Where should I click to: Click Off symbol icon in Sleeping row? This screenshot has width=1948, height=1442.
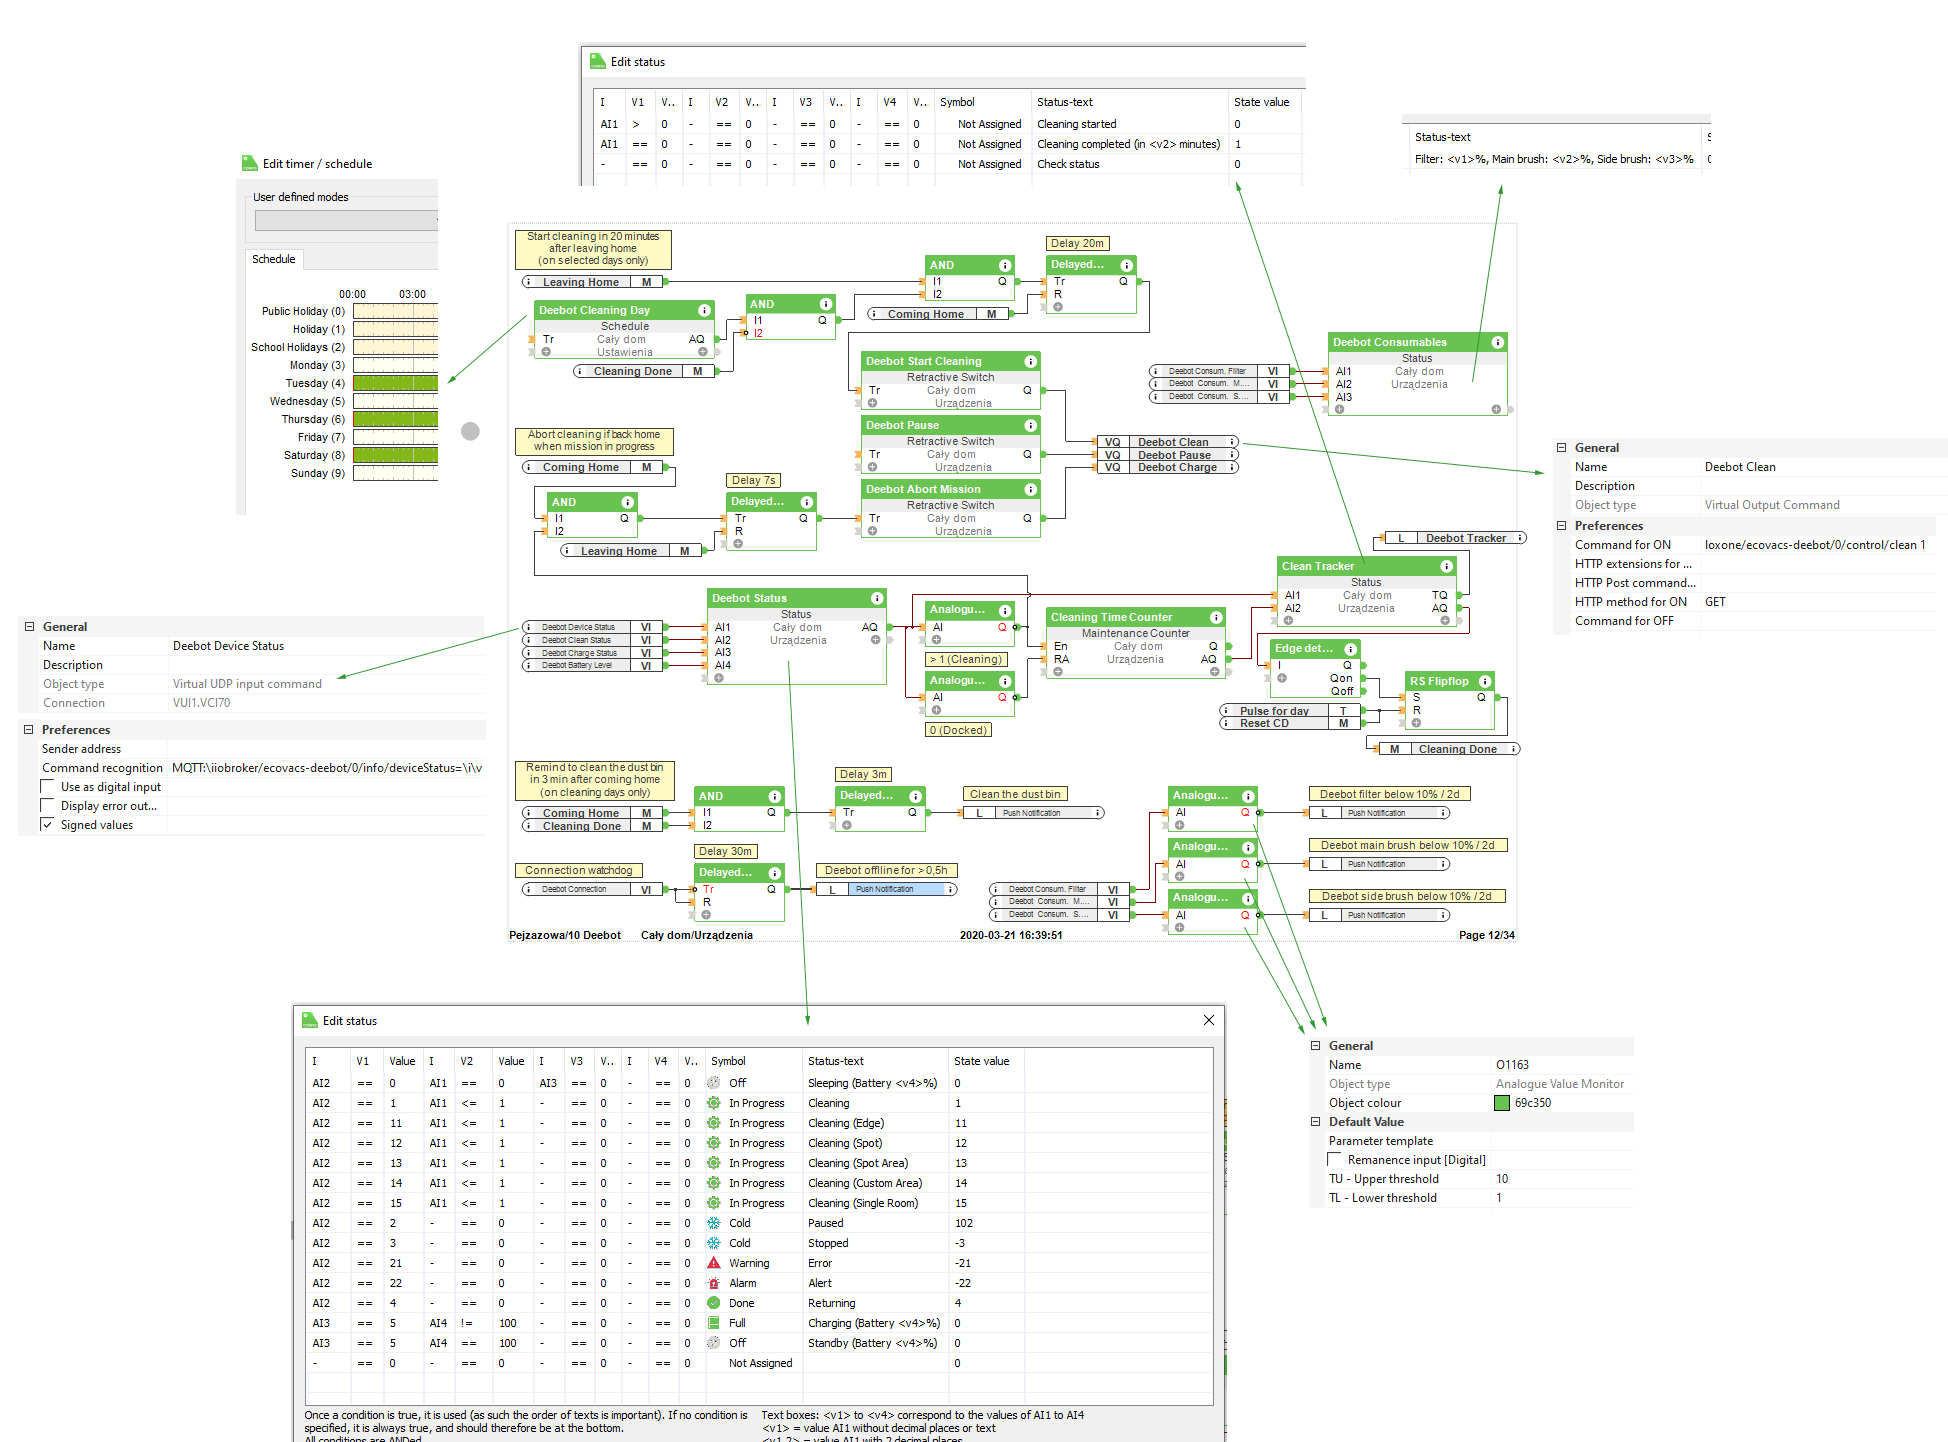(714, 1083)
